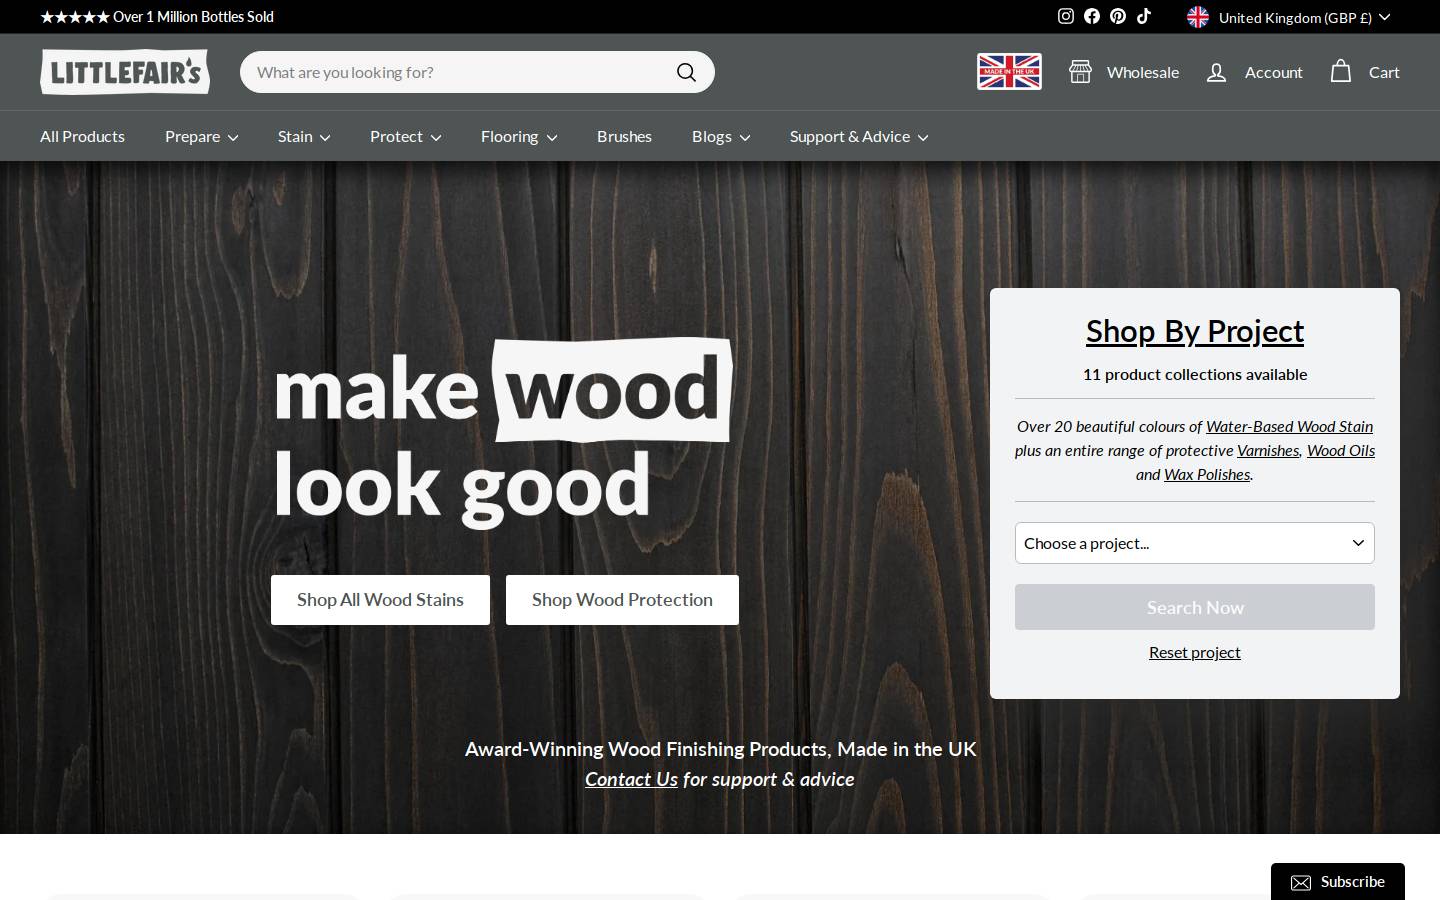
Task: Open All Products menu item
Action: click(x=82, y=136)
